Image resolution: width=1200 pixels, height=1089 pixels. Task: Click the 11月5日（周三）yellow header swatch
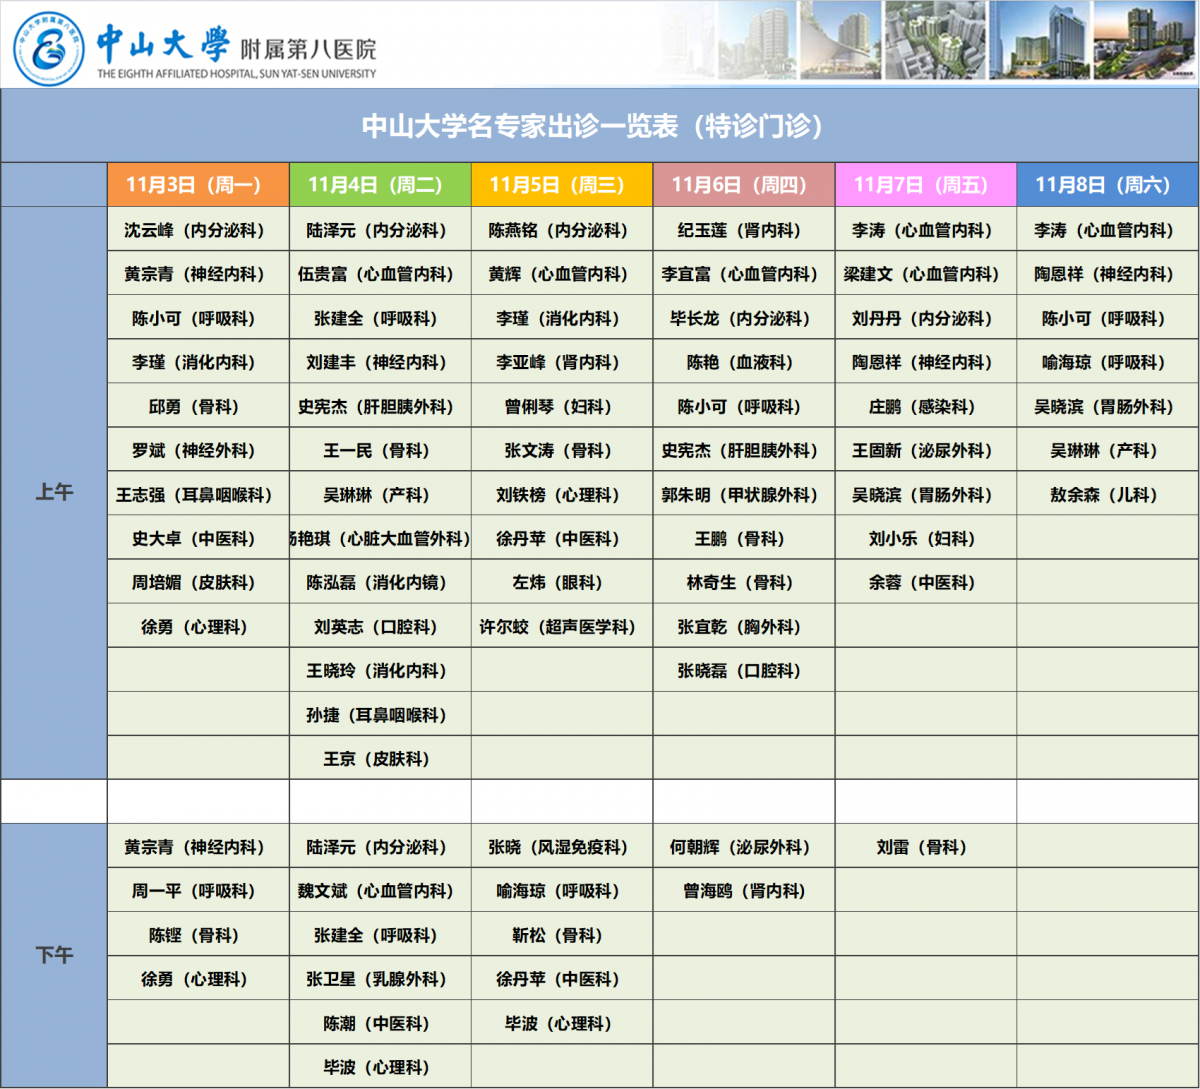point(561,184)
